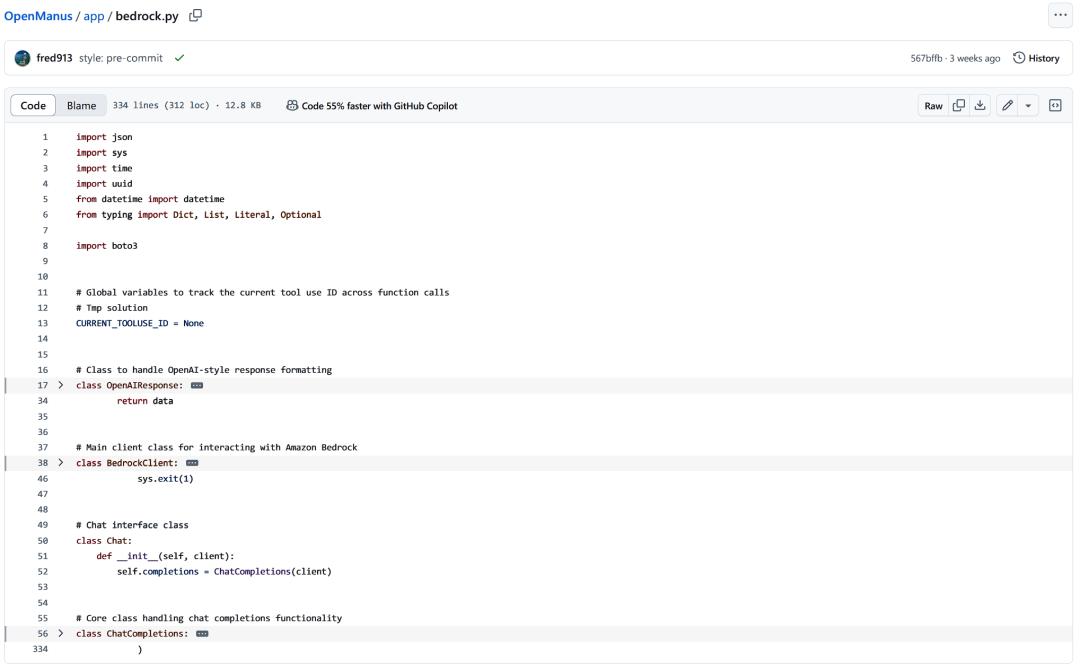1080x670 pixels.
Task: View green check commit status
Action: 179,59
